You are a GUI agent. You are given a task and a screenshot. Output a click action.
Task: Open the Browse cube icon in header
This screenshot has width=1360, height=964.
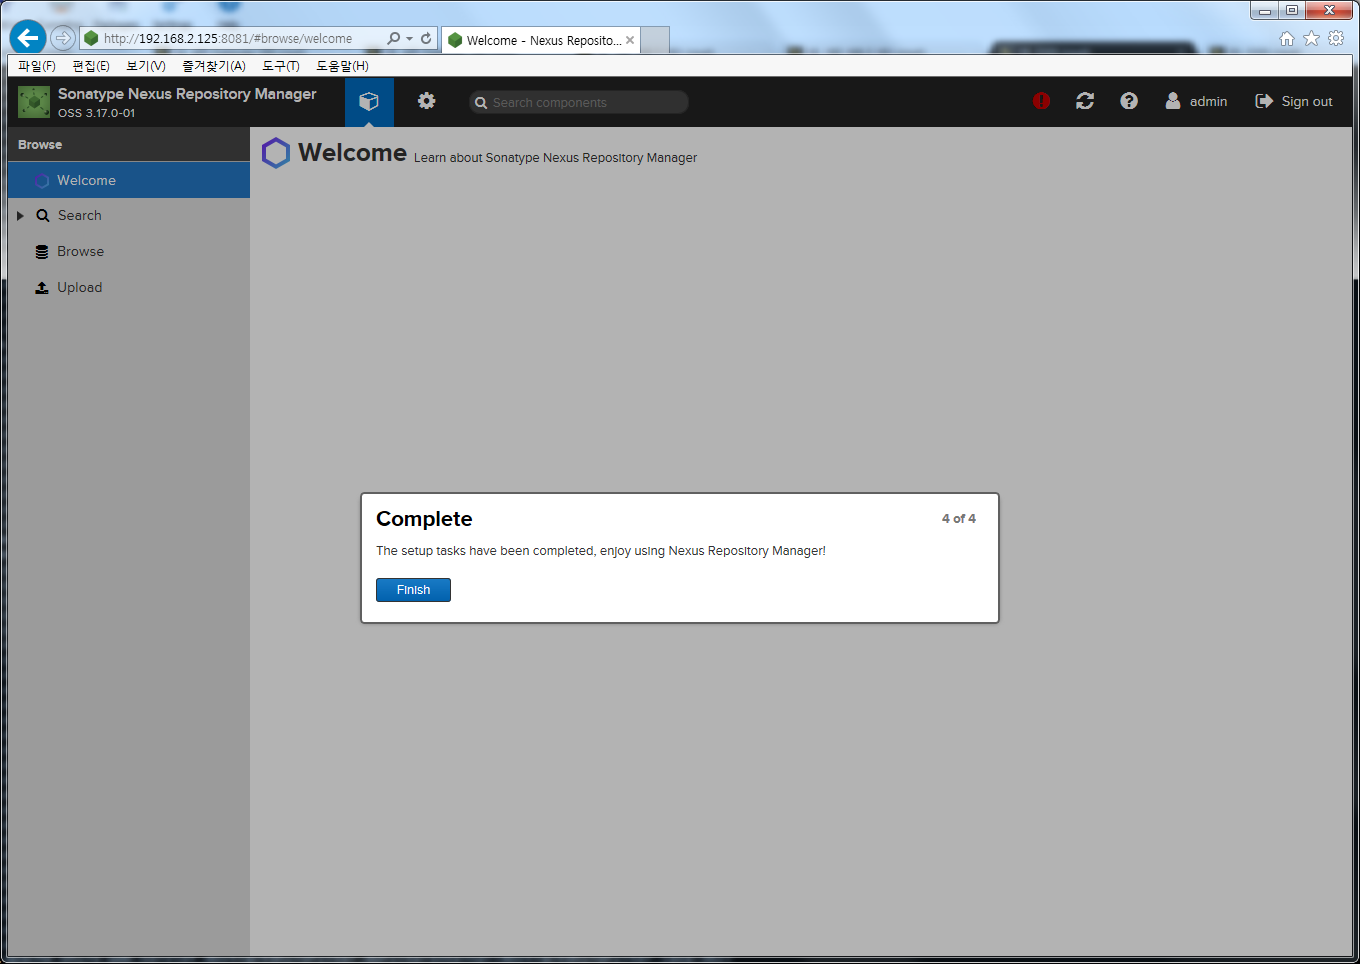click(x=369, y=101)
